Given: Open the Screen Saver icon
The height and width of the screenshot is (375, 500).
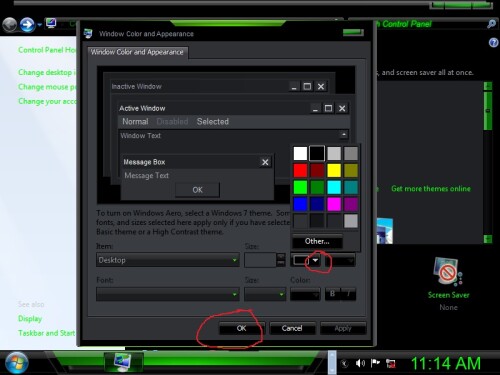Looking at the screenshot, I should [448, 271].
